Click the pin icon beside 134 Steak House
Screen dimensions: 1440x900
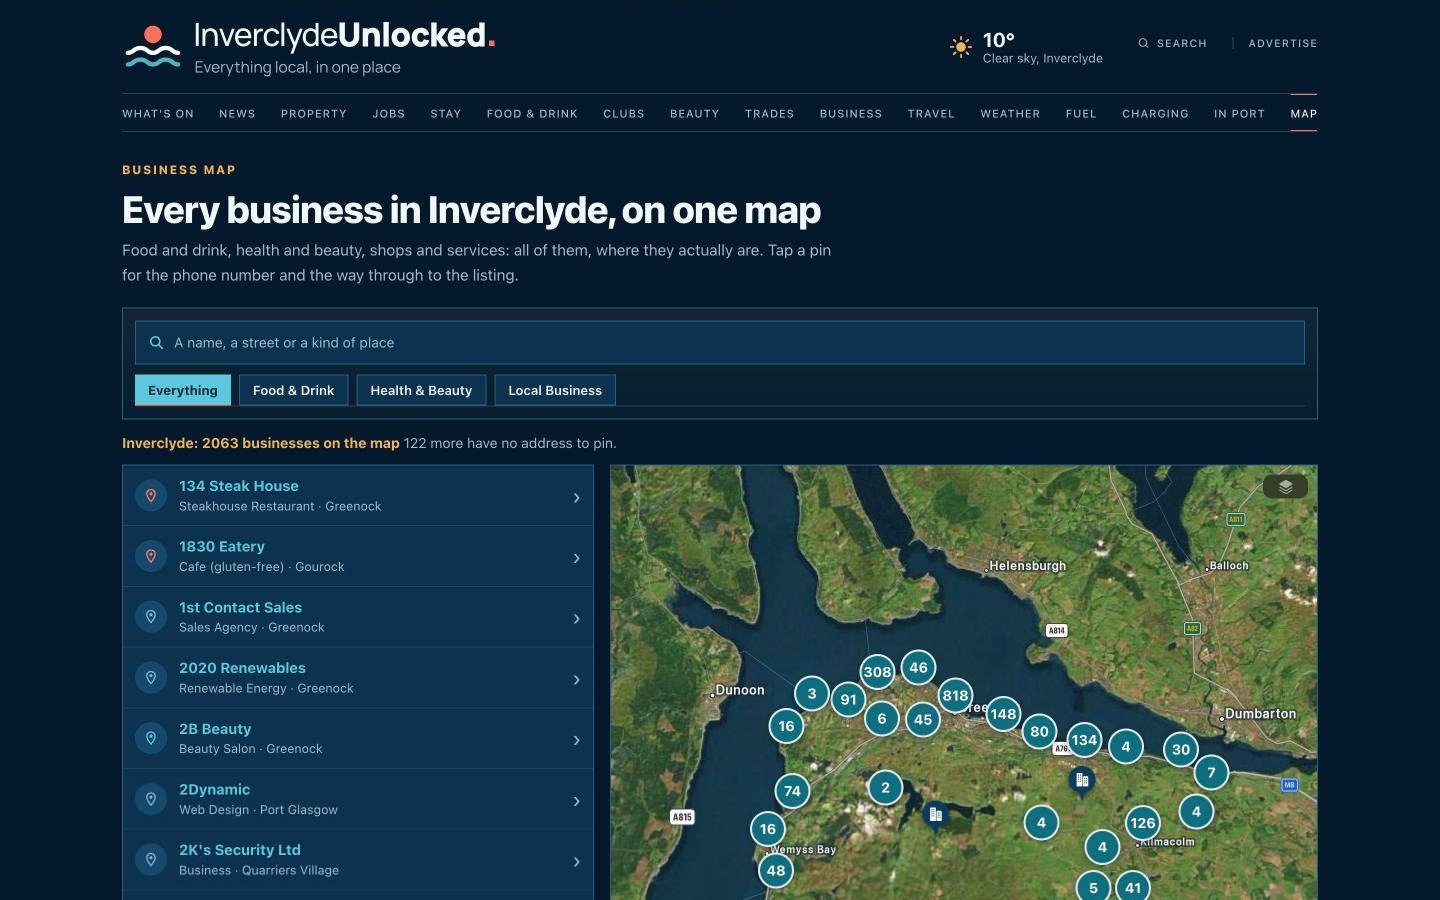pos(151,496)
